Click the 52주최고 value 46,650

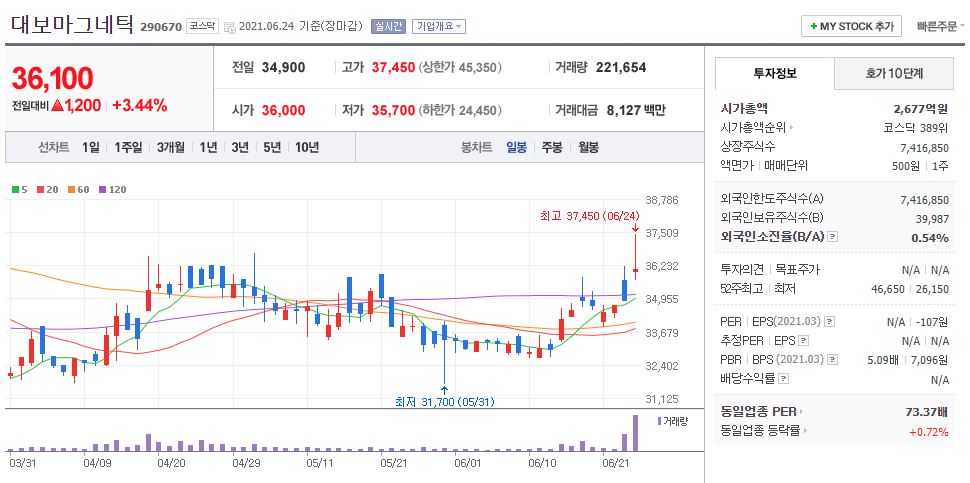(x=889, y=289)
